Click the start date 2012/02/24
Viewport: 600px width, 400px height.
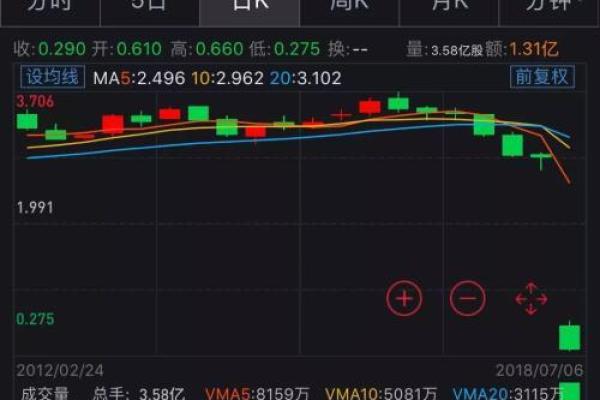coord(60,370)
